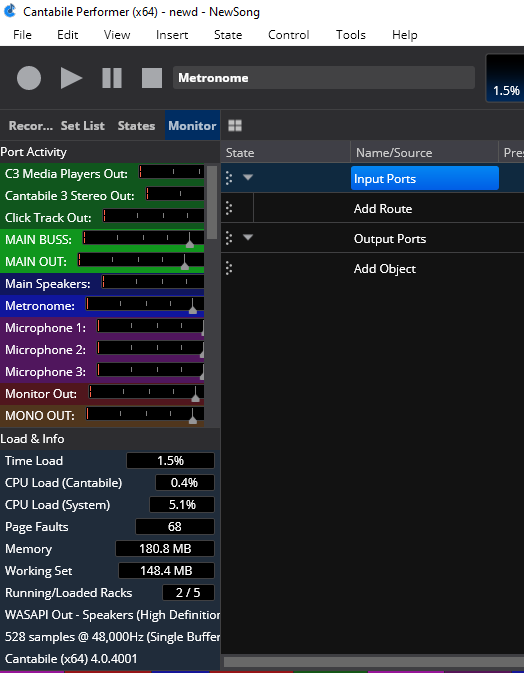Click the WASAPI Out - Speakers info line
524x673 pixels.
click(x=112, y=615)
